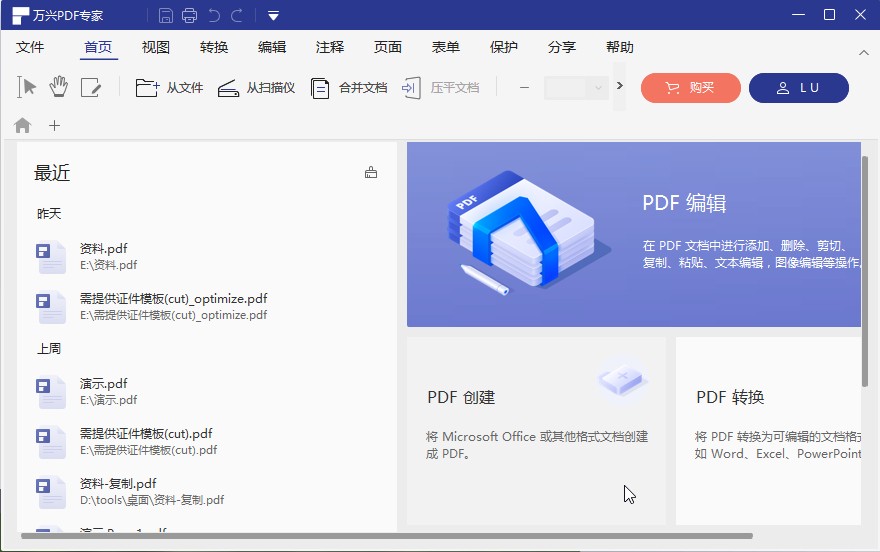Open the 转换 tab

pos(214,47)
